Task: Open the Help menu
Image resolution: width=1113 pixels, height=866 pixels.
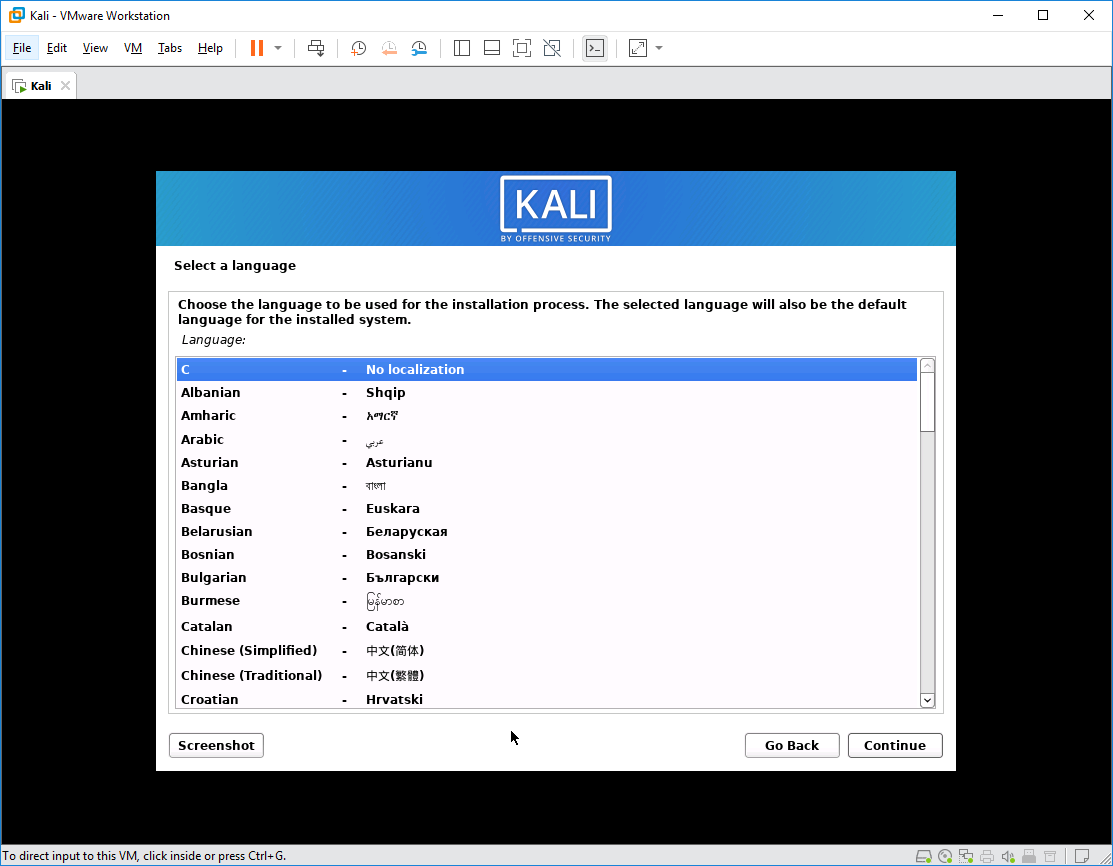Action: 210,48
